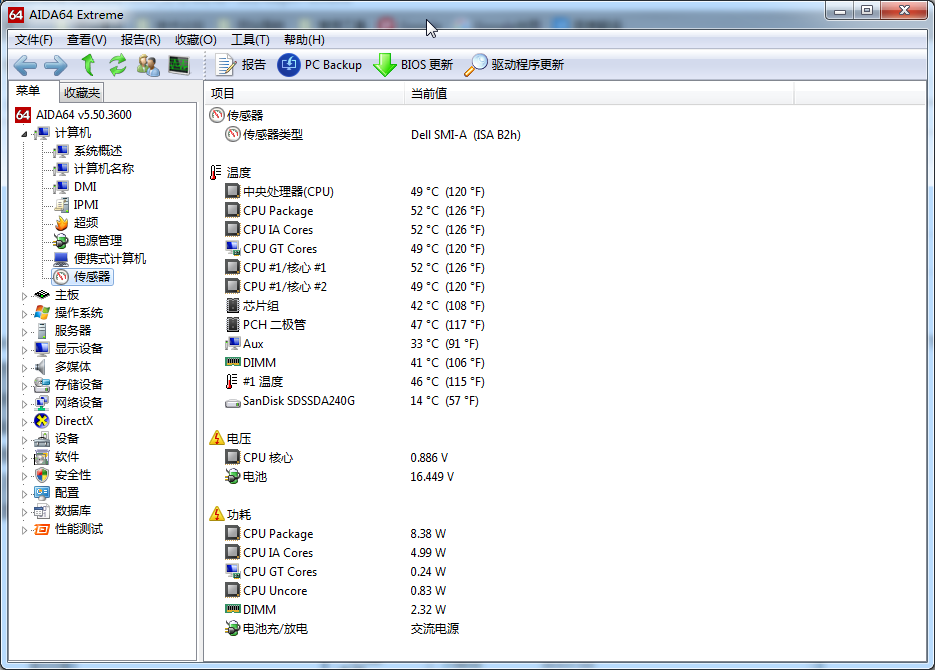Select the PCH 二极管 row

click(564, 325)
